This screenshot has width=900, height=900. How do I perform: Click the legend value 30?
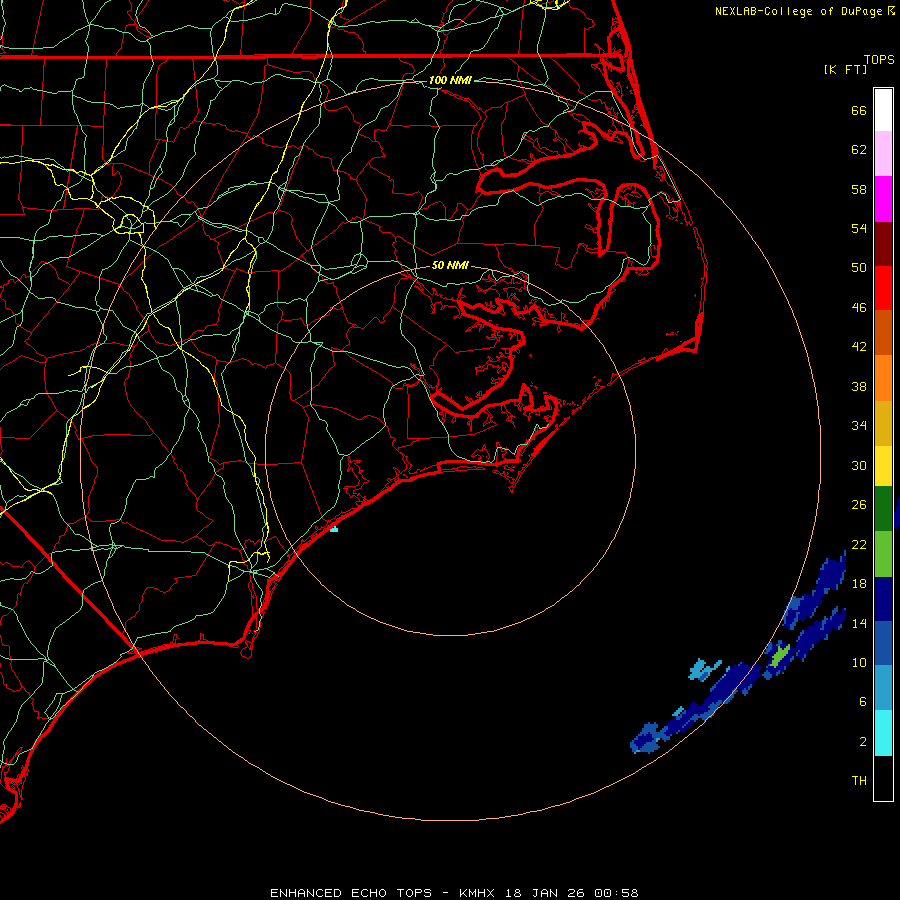click(x=859, y=465)
